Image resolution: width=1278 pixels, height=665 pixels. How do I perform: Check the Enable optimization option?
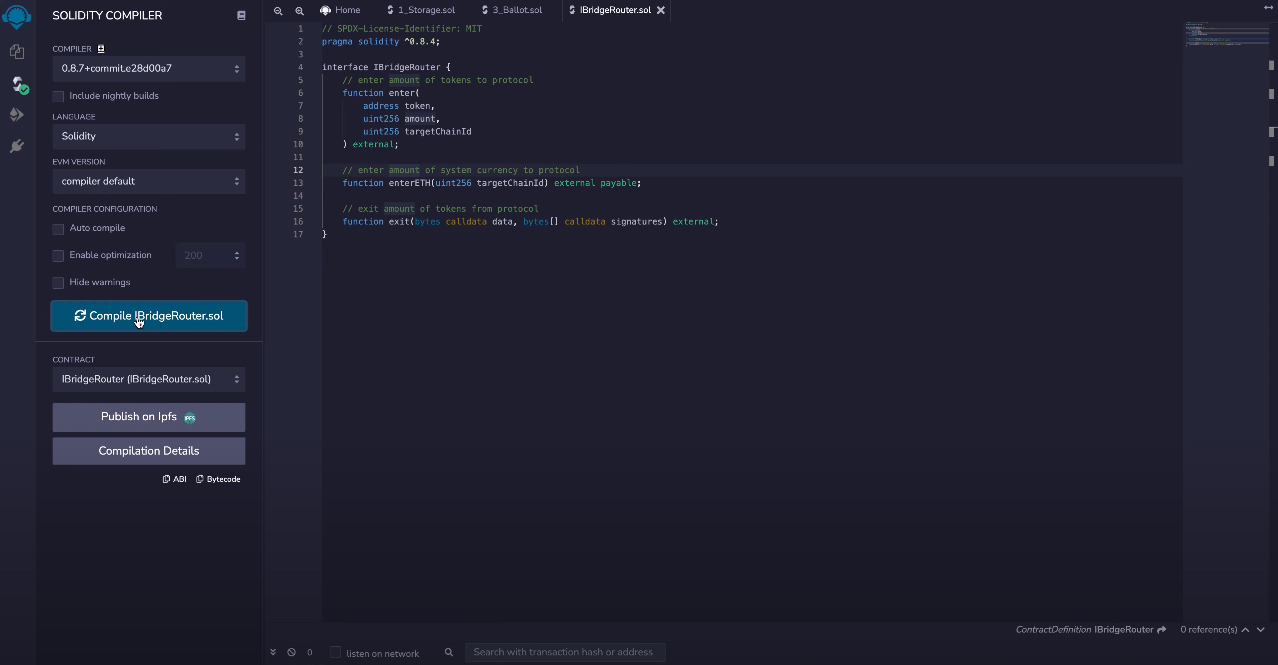coord(58,256)
